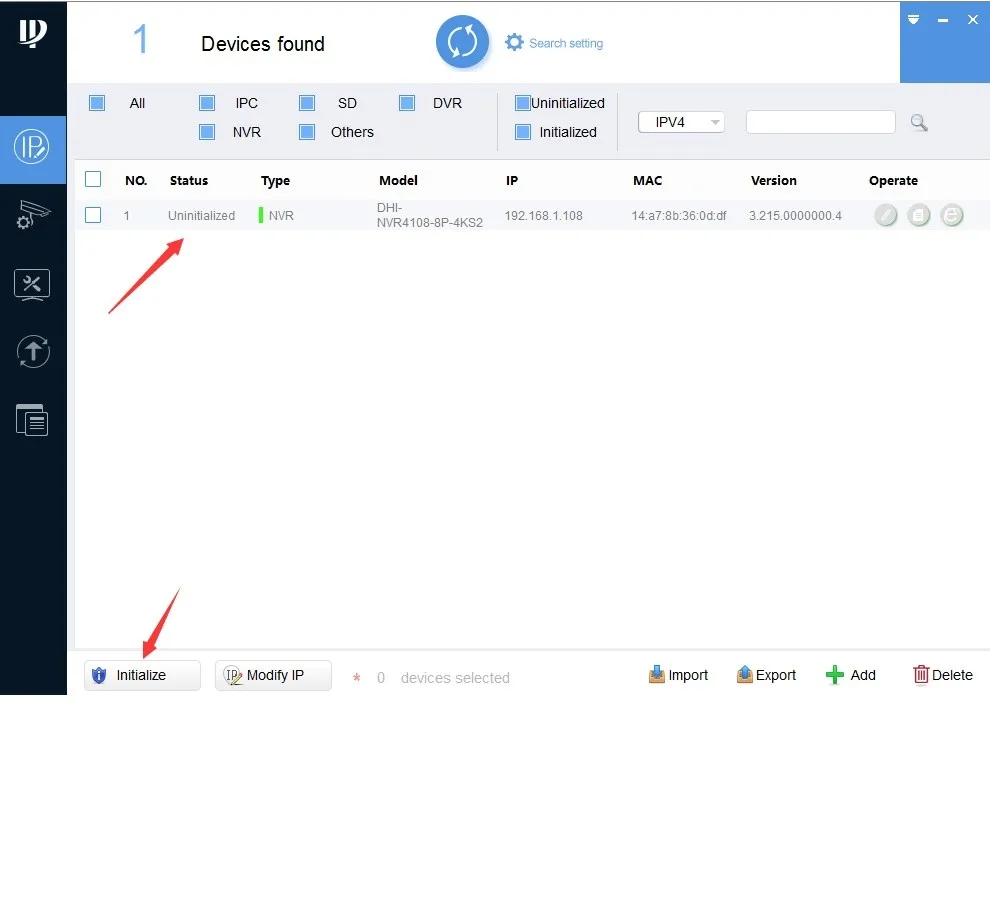Viewport: 990px width, 900px height.
Task: Open the lowest sidebar icon showing stacked pages
Action: click(x=32, y=420)
